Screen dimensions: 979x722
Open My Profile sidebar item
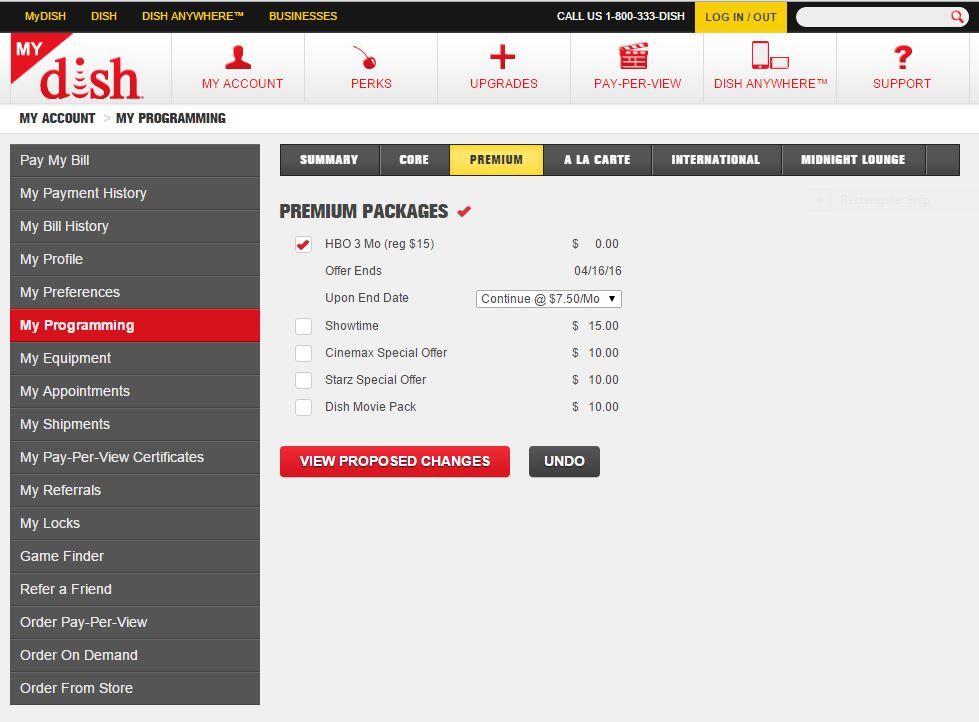click(x=135, y=260)
